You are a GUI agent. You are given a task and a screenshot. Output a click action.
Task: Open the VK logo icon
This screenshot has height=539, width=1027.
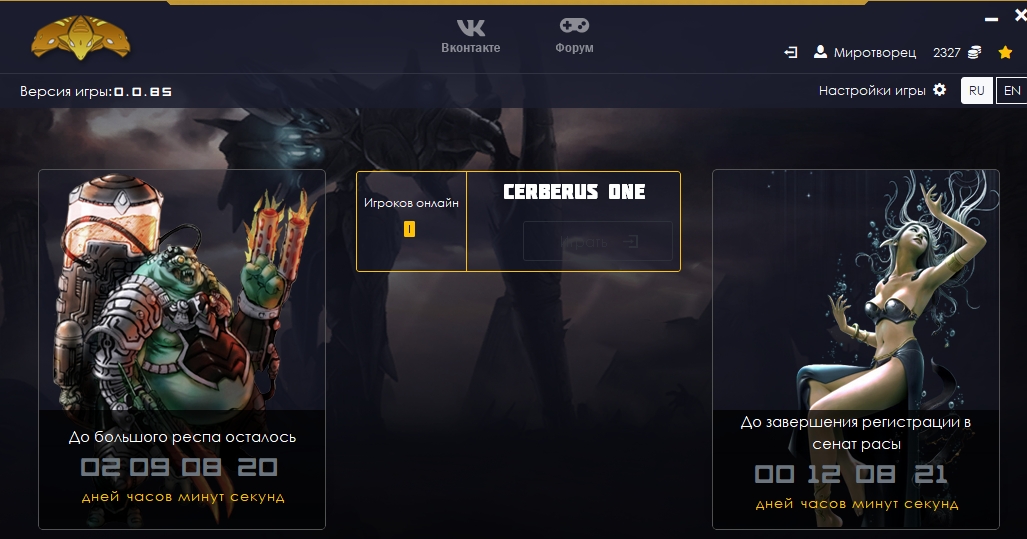(x=471, y=28)
